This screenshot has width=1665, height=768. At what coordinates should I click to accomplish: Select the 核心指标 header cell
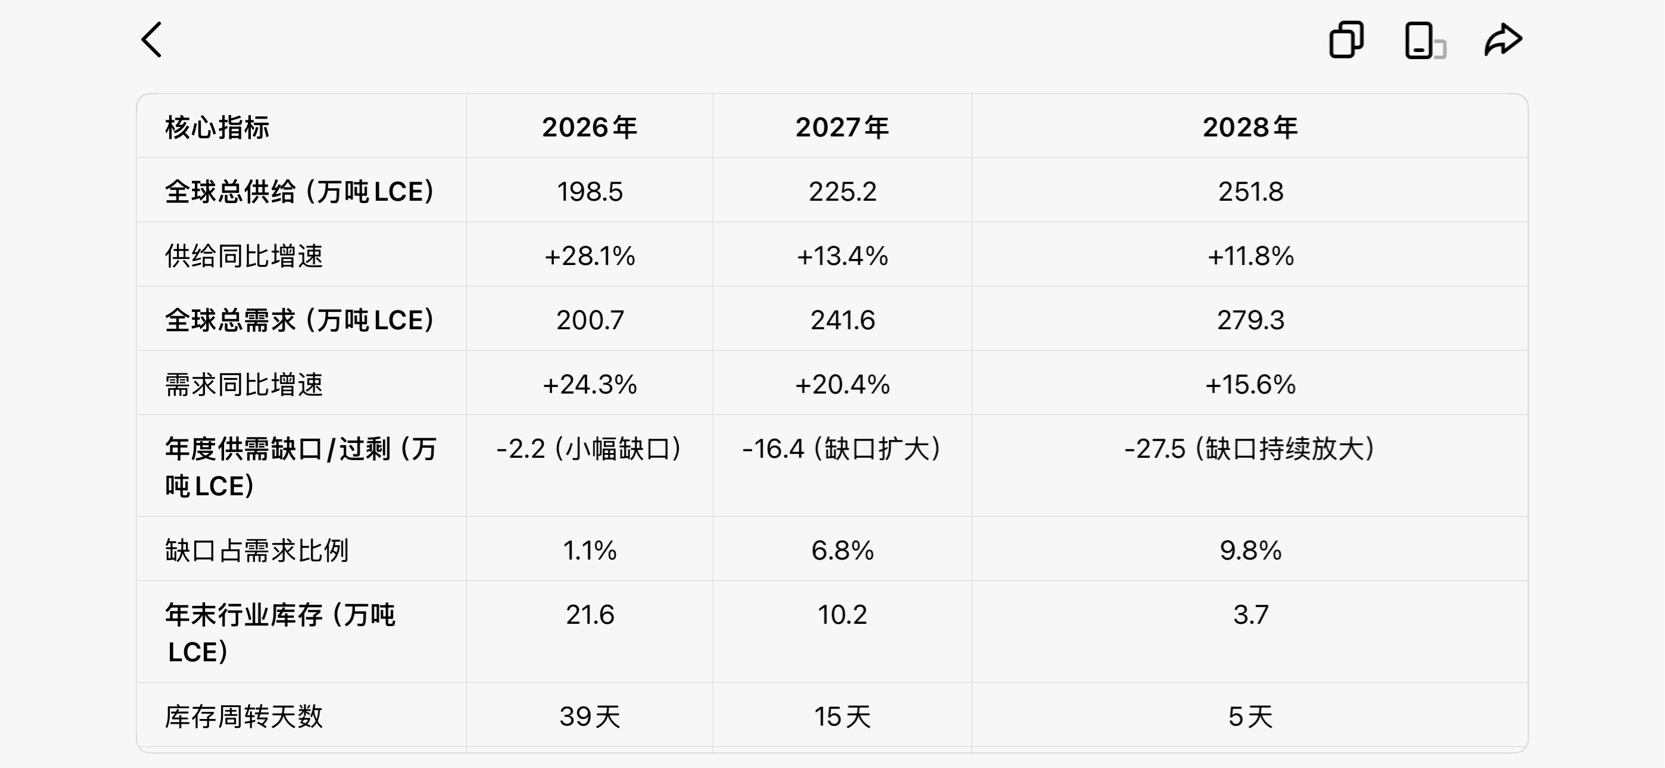[217, 127]
